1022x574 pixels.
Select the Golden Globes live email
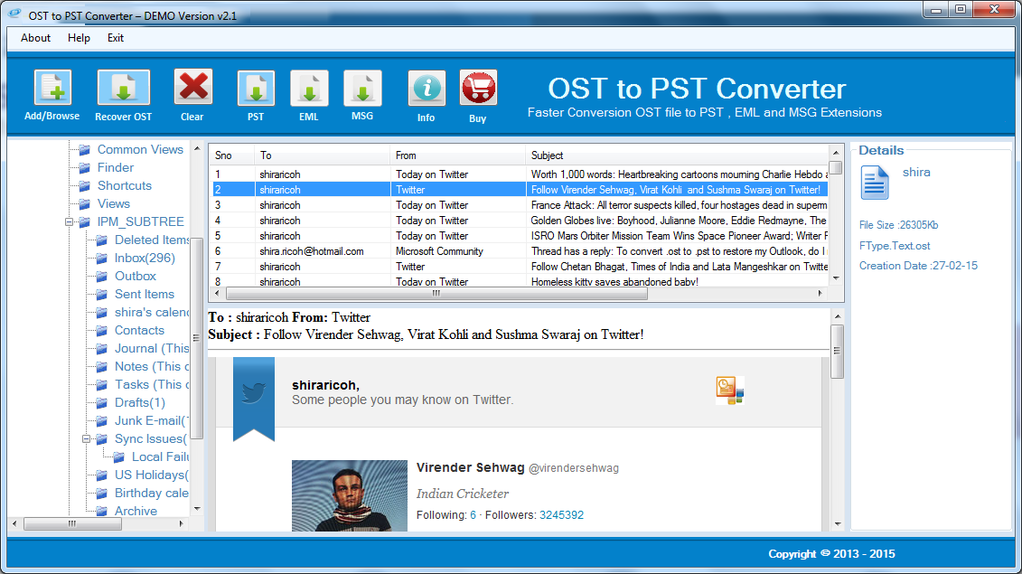point(519,221)
